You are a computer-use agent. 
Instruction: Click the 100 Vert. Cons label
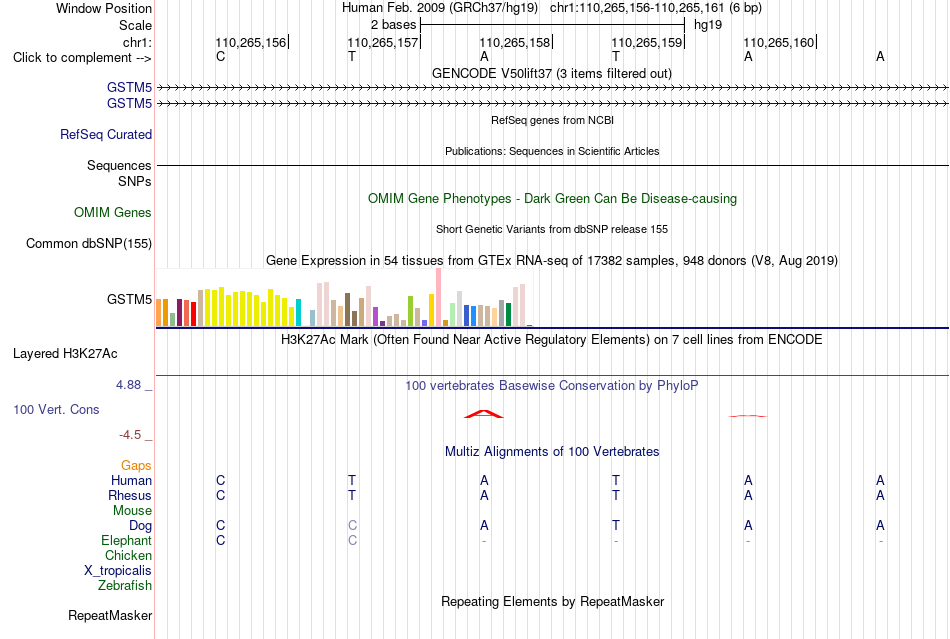56,409
